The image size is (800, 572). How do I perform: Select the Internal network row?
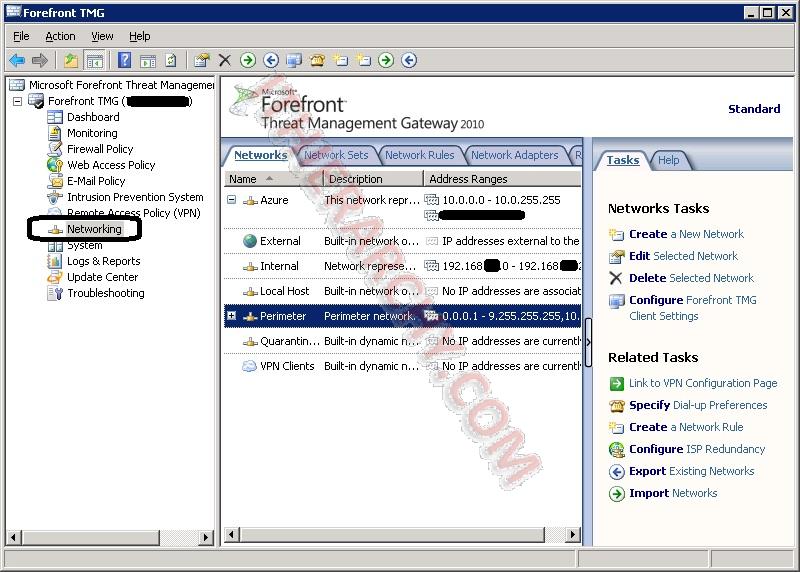(x=402, y=266)
